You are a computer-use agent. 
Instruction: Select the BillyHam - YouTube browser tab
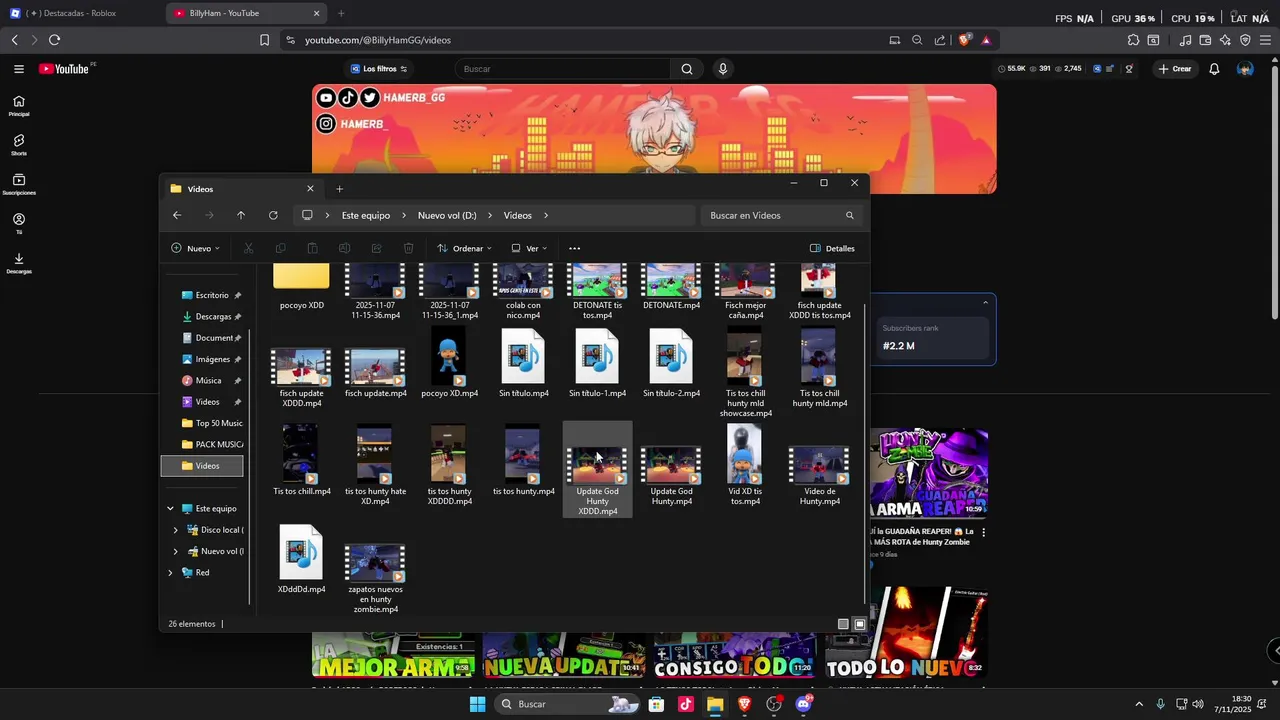(246, 13)
